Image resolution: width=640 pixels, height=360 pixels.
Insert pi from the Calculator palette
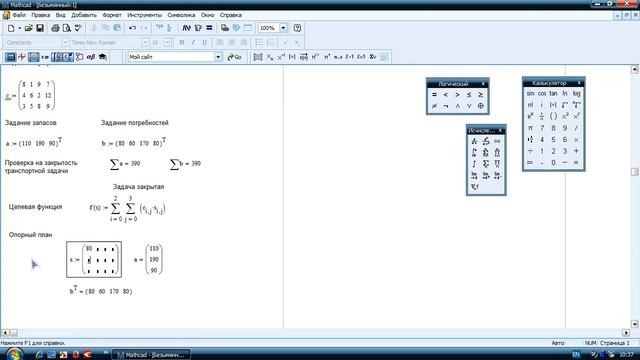[x=530, y=128]
